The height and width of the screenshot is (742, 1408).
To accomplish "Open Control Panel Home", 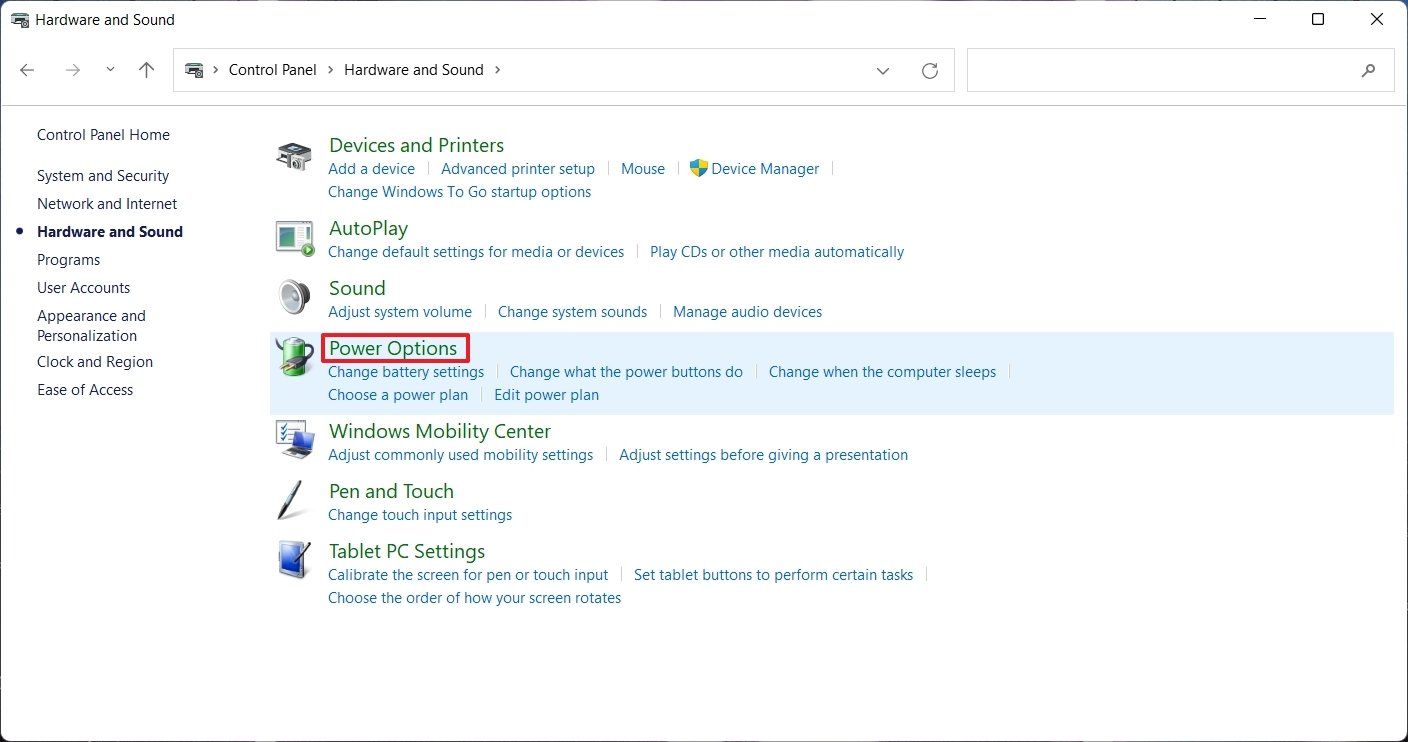I will click(103, 135).
